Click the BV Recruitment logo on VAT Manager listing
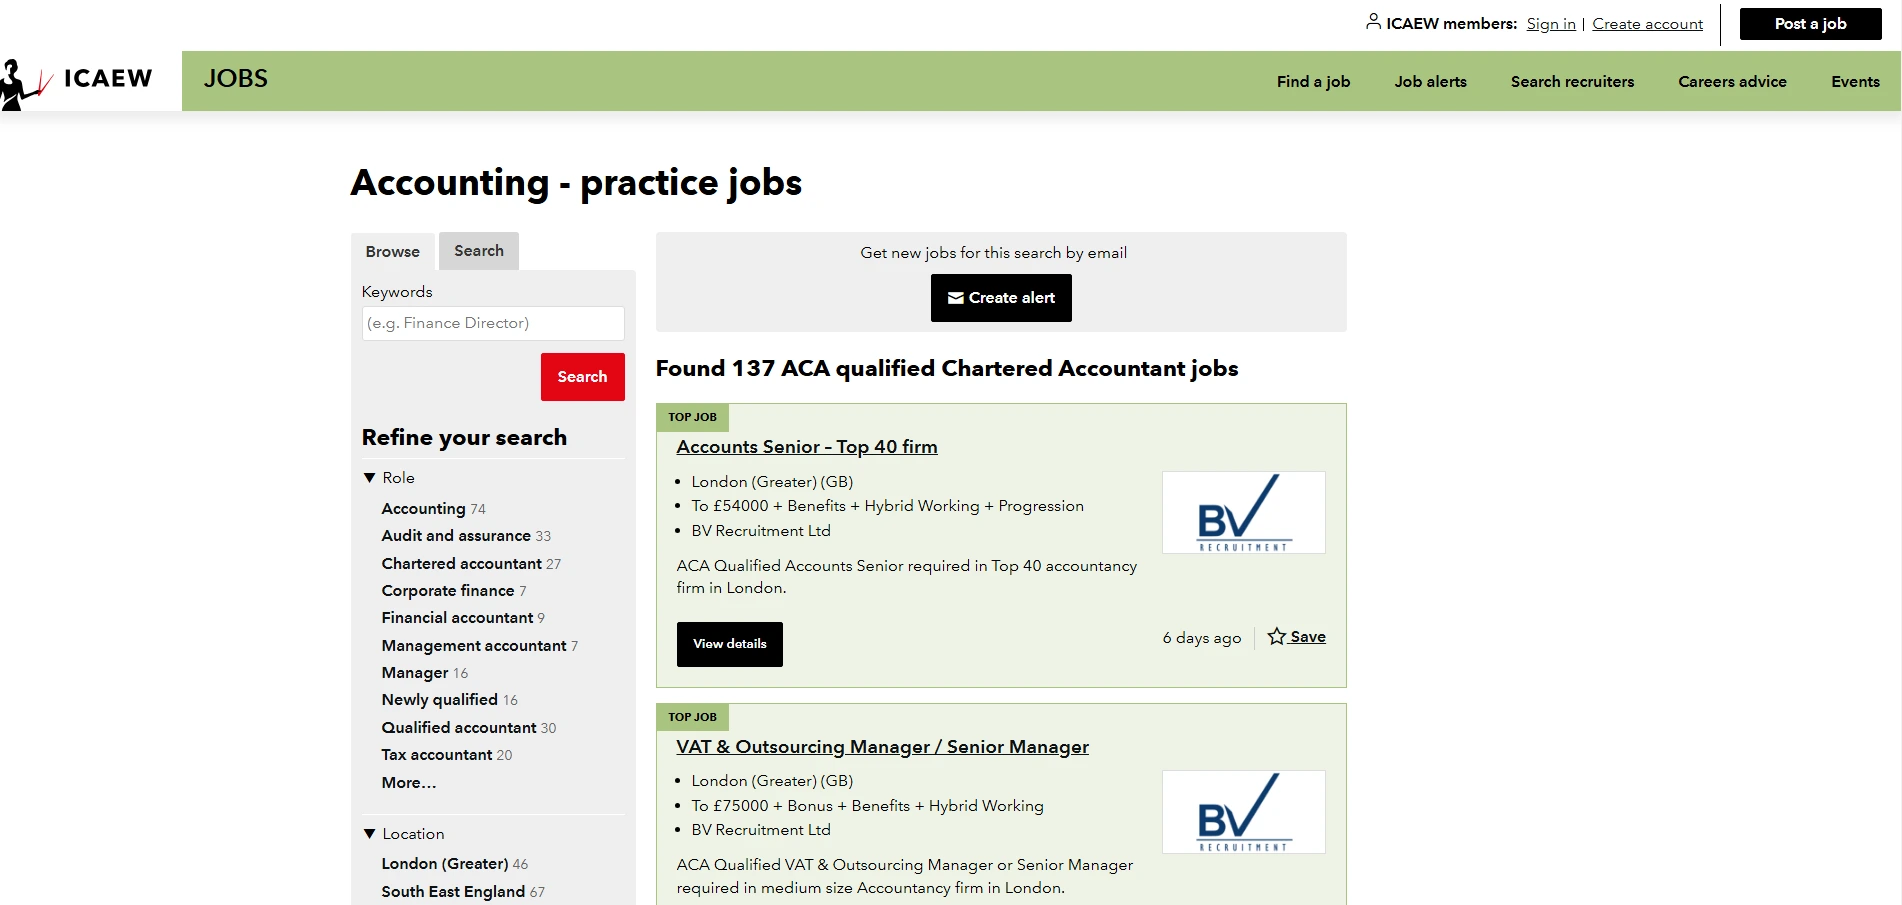This screenshot has height=905, width=1902. pos(1243,812)
